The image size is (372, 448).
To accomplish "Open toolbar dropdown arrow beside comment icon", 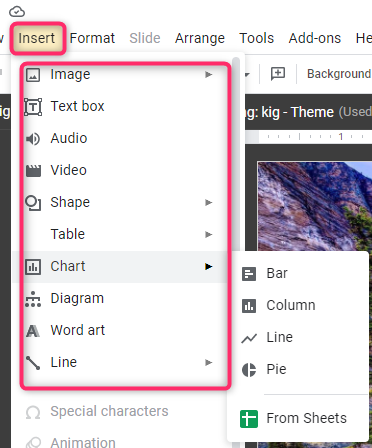I will point(247,74).
